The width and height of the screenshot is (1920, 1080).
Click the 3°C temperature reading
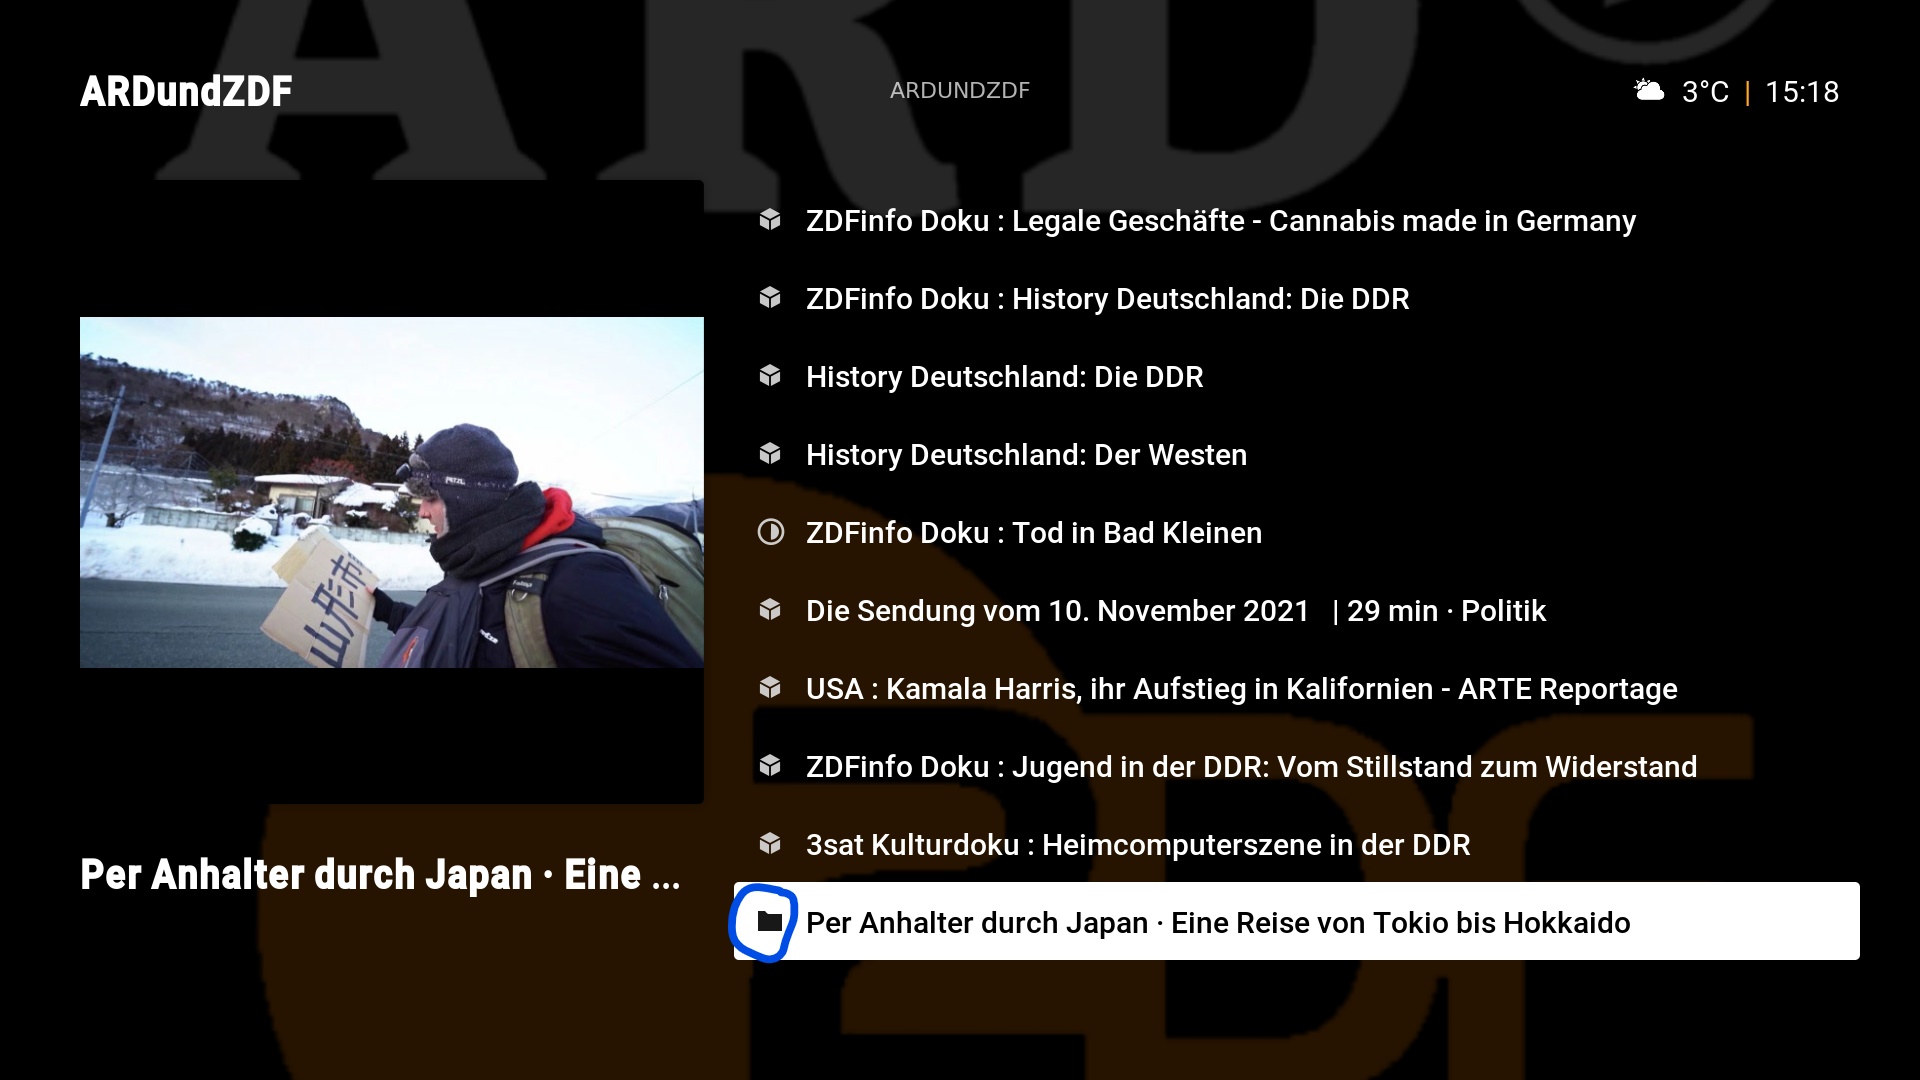pyautogui.click(x=1705, y=92)
